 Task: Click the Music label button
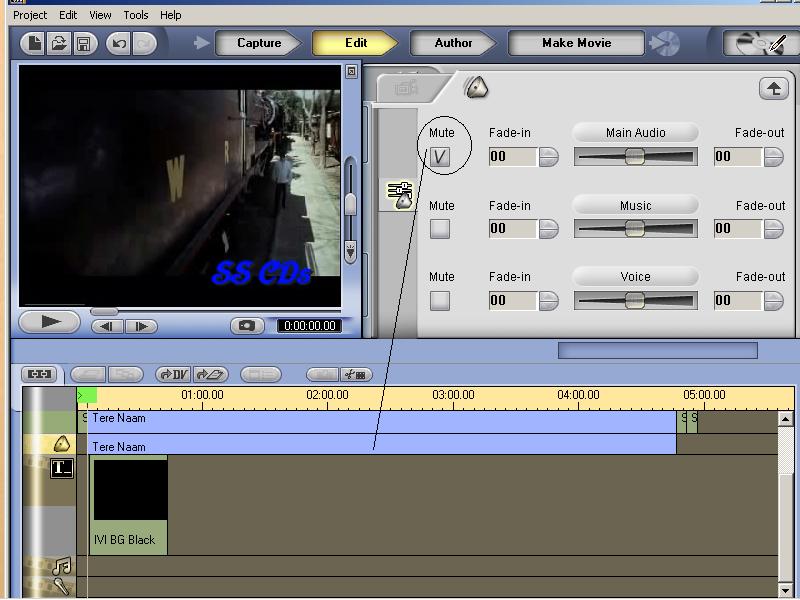[x=635, y=206]
